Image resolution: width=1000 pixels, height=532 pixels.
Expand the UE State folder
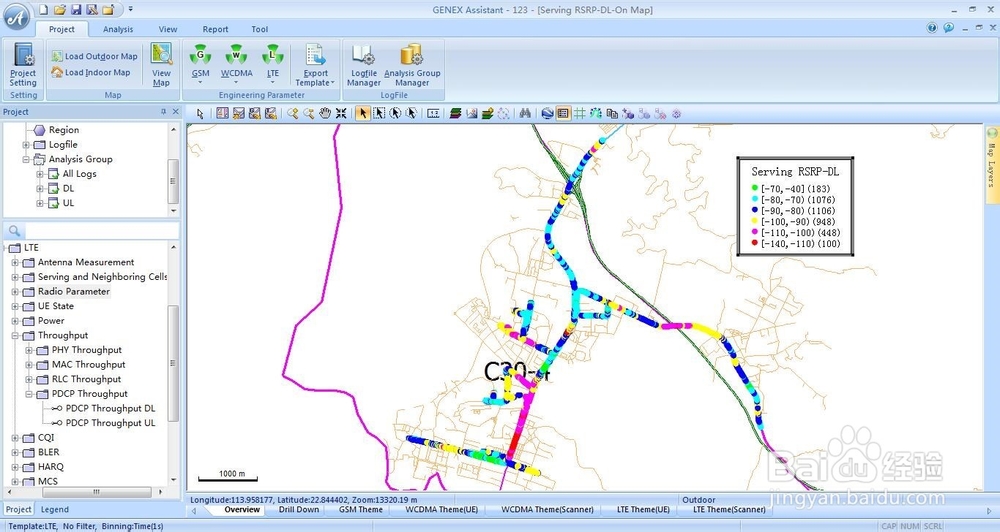click(15, 306)
